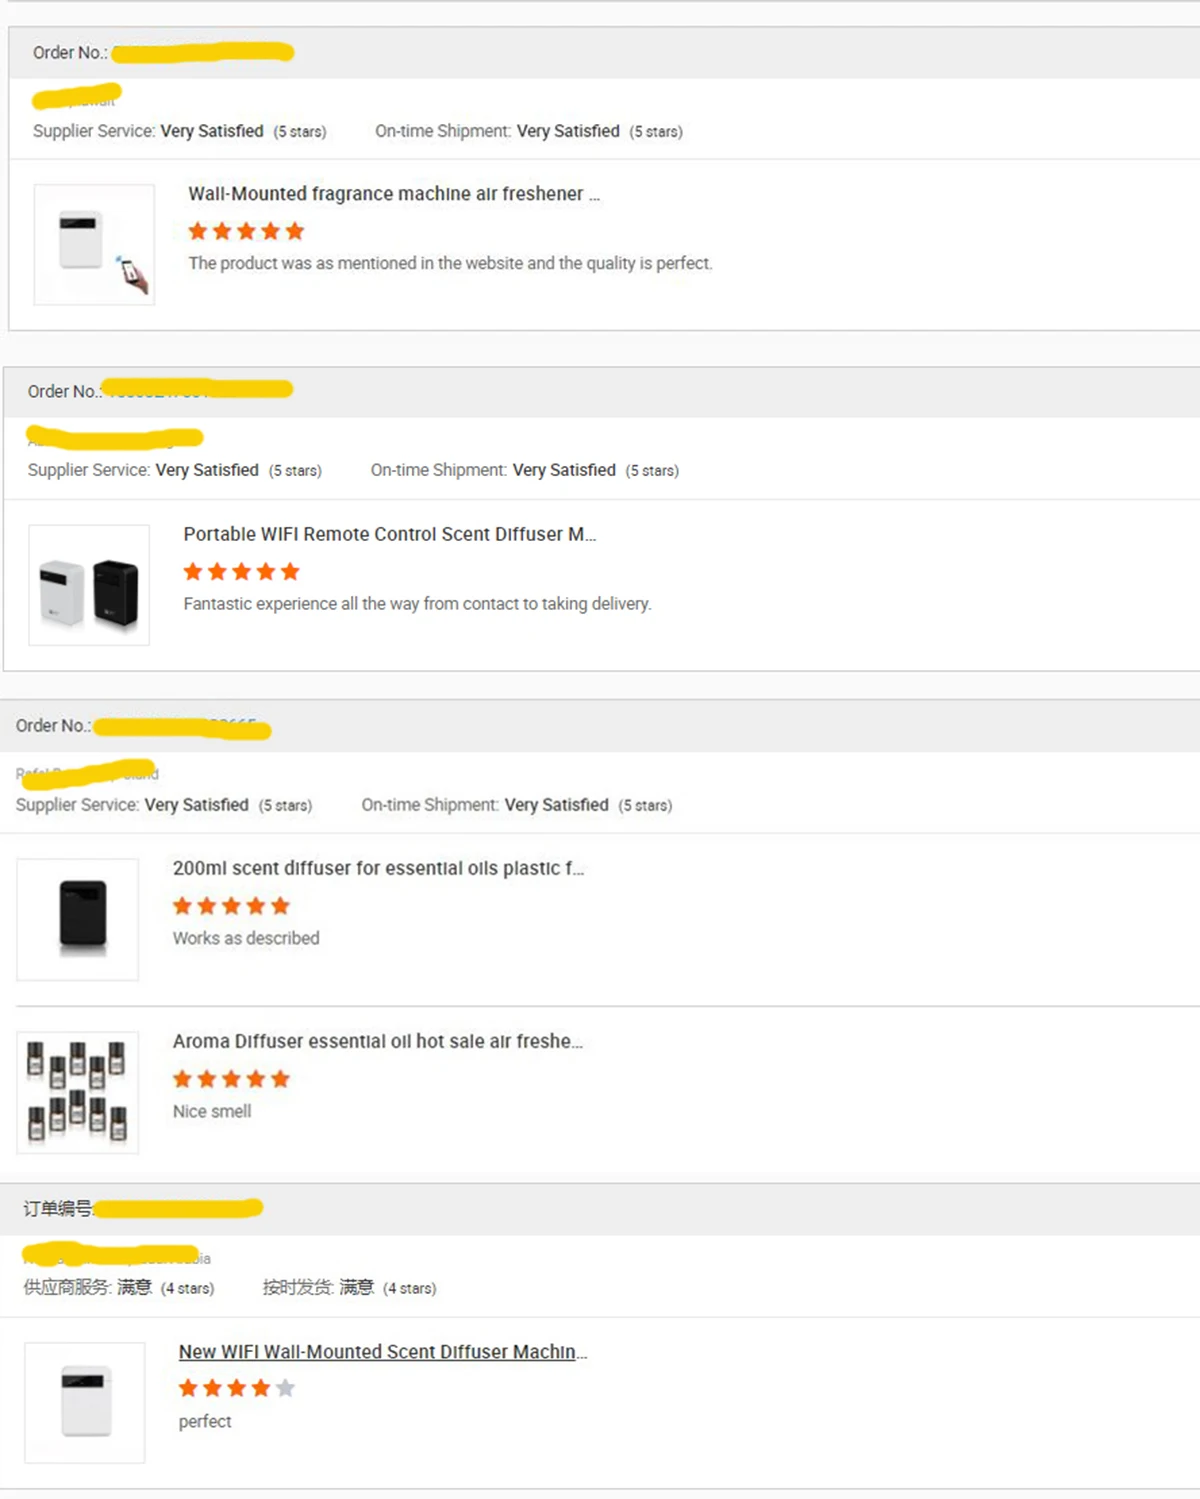Click the gray fifth star above "perfect"

[285, 1388]
